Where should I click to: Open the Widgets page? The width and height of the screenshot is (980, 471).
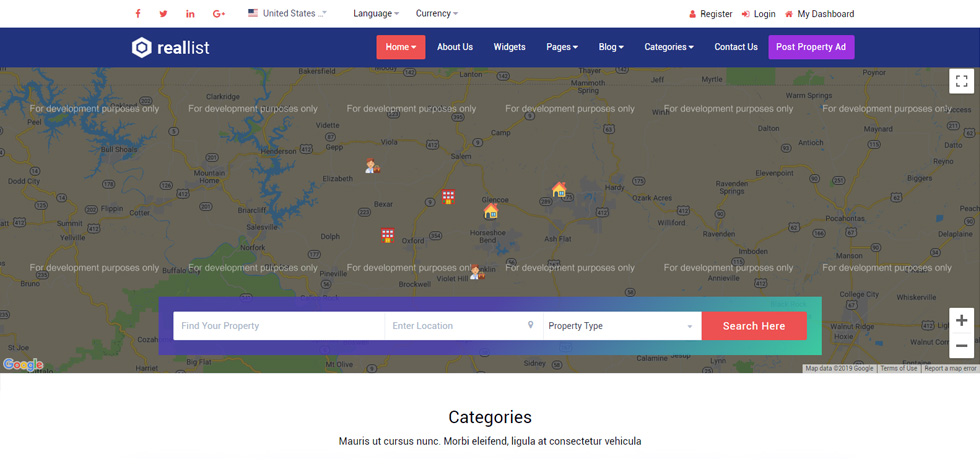point(509,47)
